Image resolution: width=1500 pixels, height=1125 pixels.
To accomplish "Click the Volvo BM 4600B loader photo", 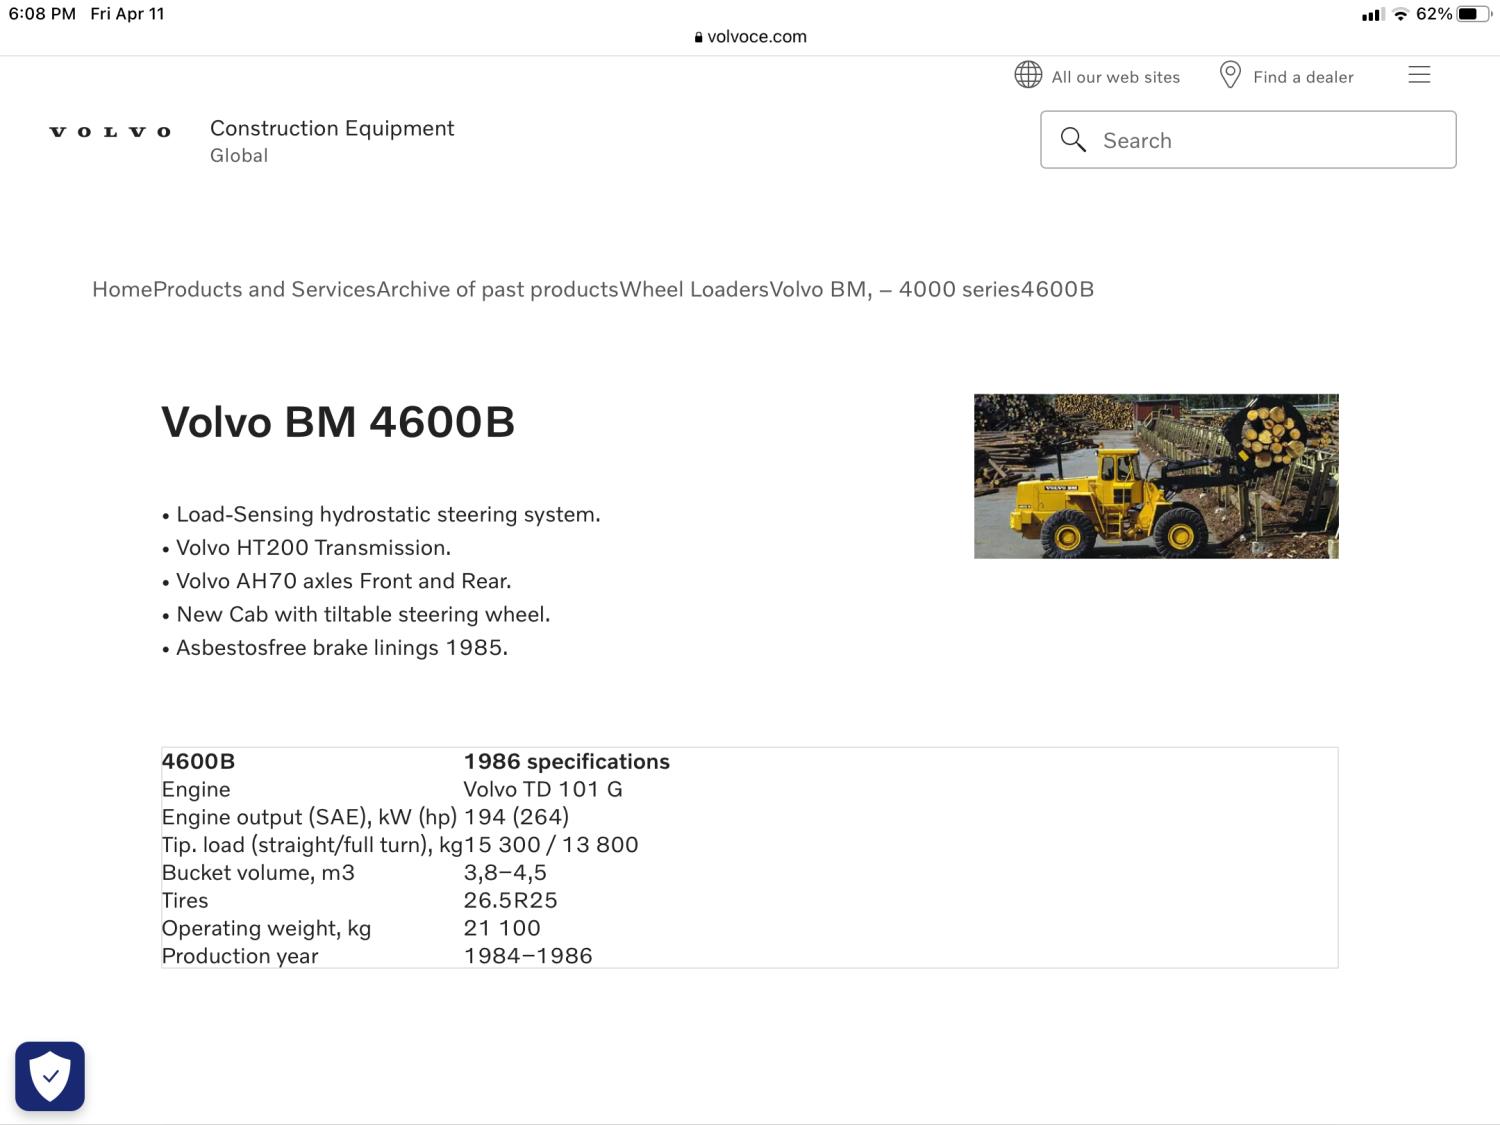I will coord(1156,476).
